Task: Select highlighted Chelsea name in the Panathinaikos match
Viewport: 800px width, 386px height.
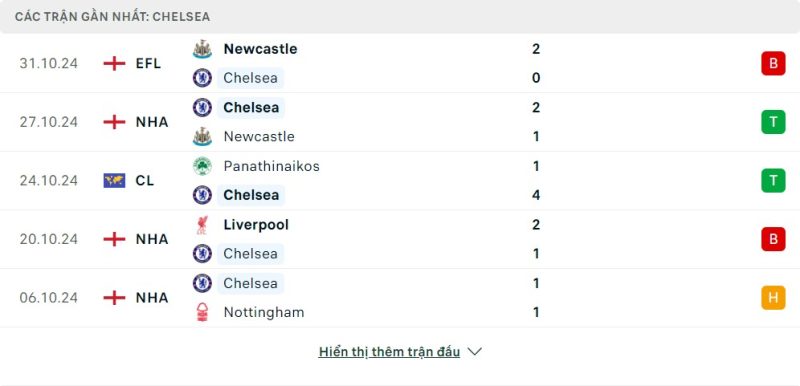Action: pyautogui.click(x=251, y=195)
